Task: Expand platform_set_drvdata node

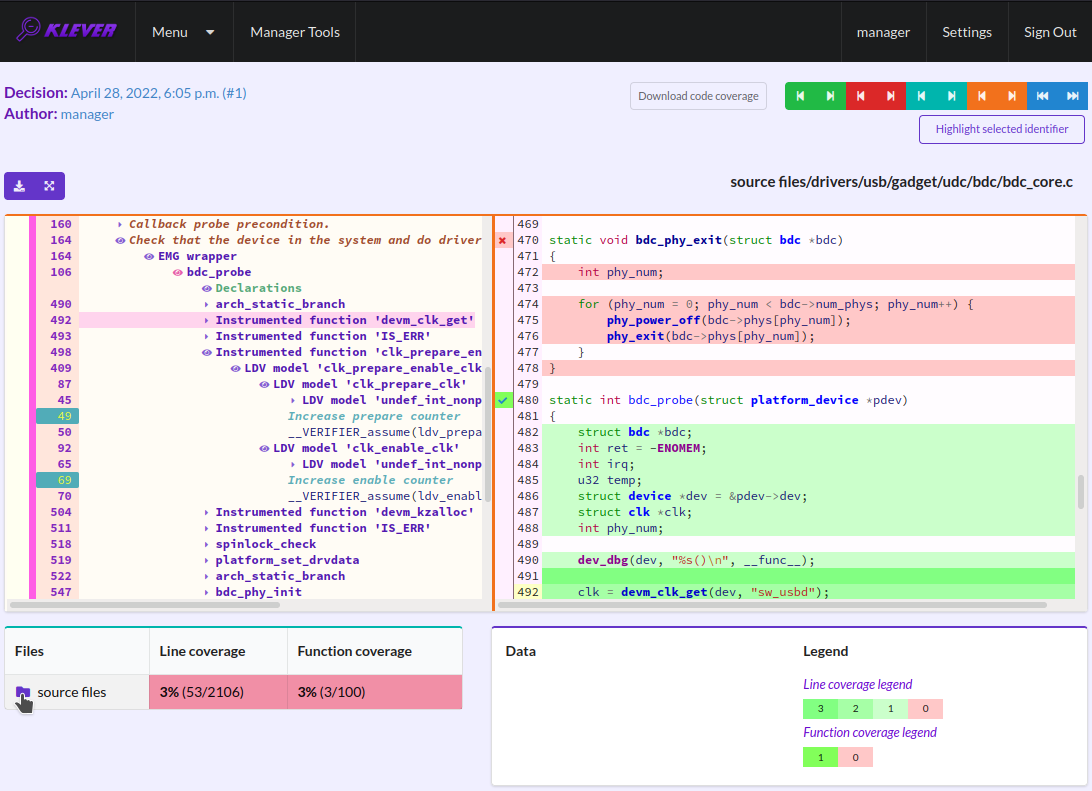Action: point(207,561)
